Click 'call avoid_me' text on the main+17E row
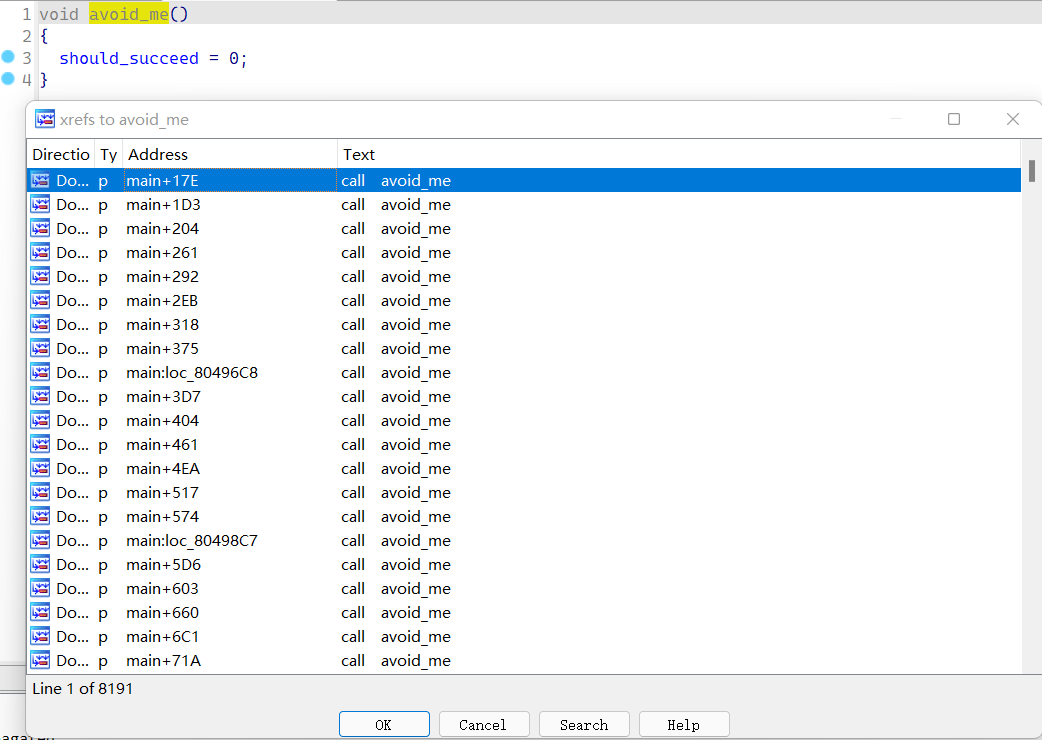The image size is (1042, 740). [396, 181]
